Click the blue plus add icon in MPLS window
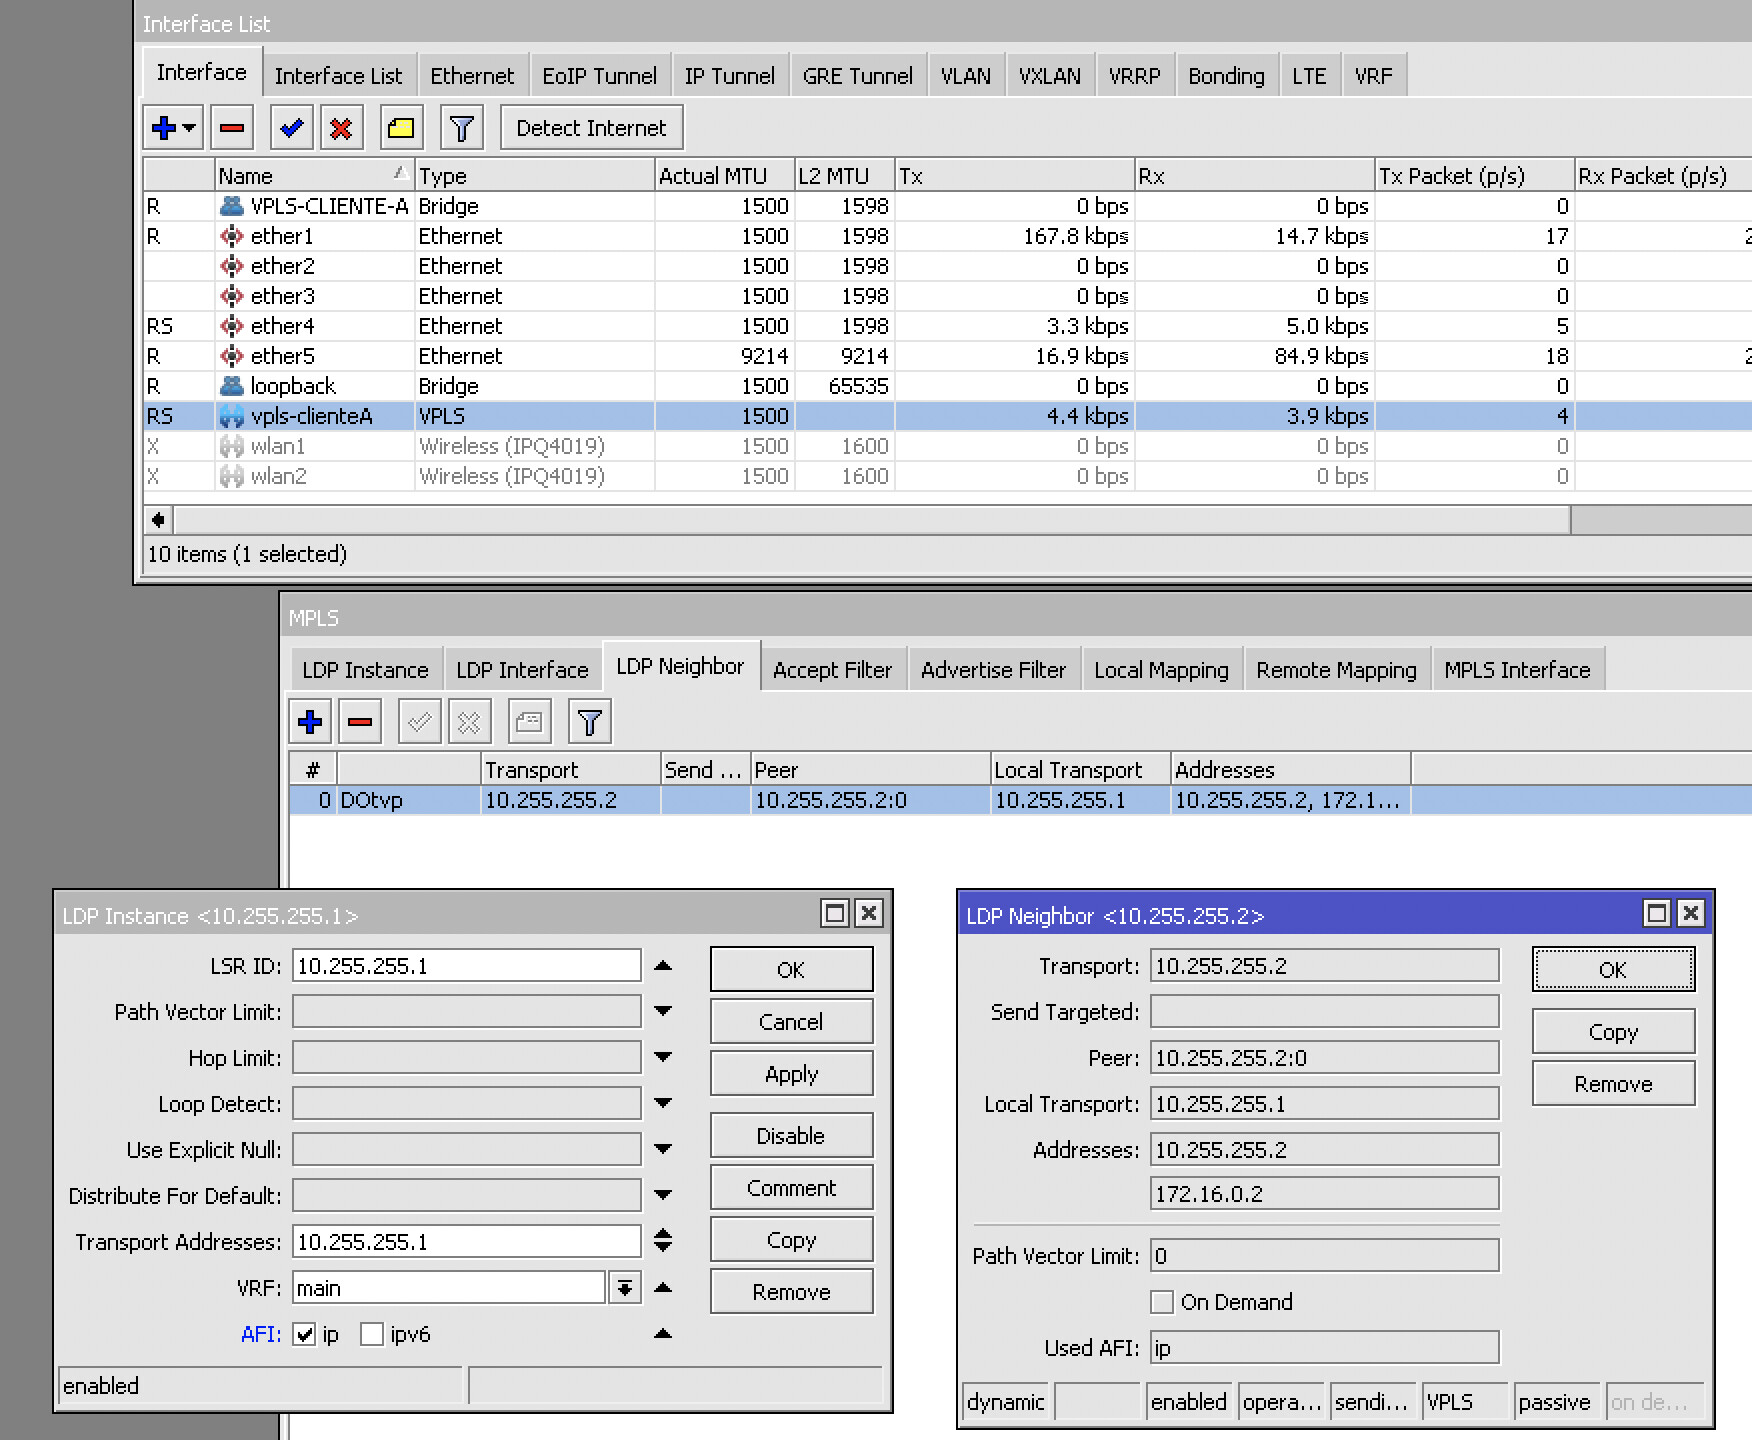The width and height of the screenshot is (1752, 1440). click(310, 722)
